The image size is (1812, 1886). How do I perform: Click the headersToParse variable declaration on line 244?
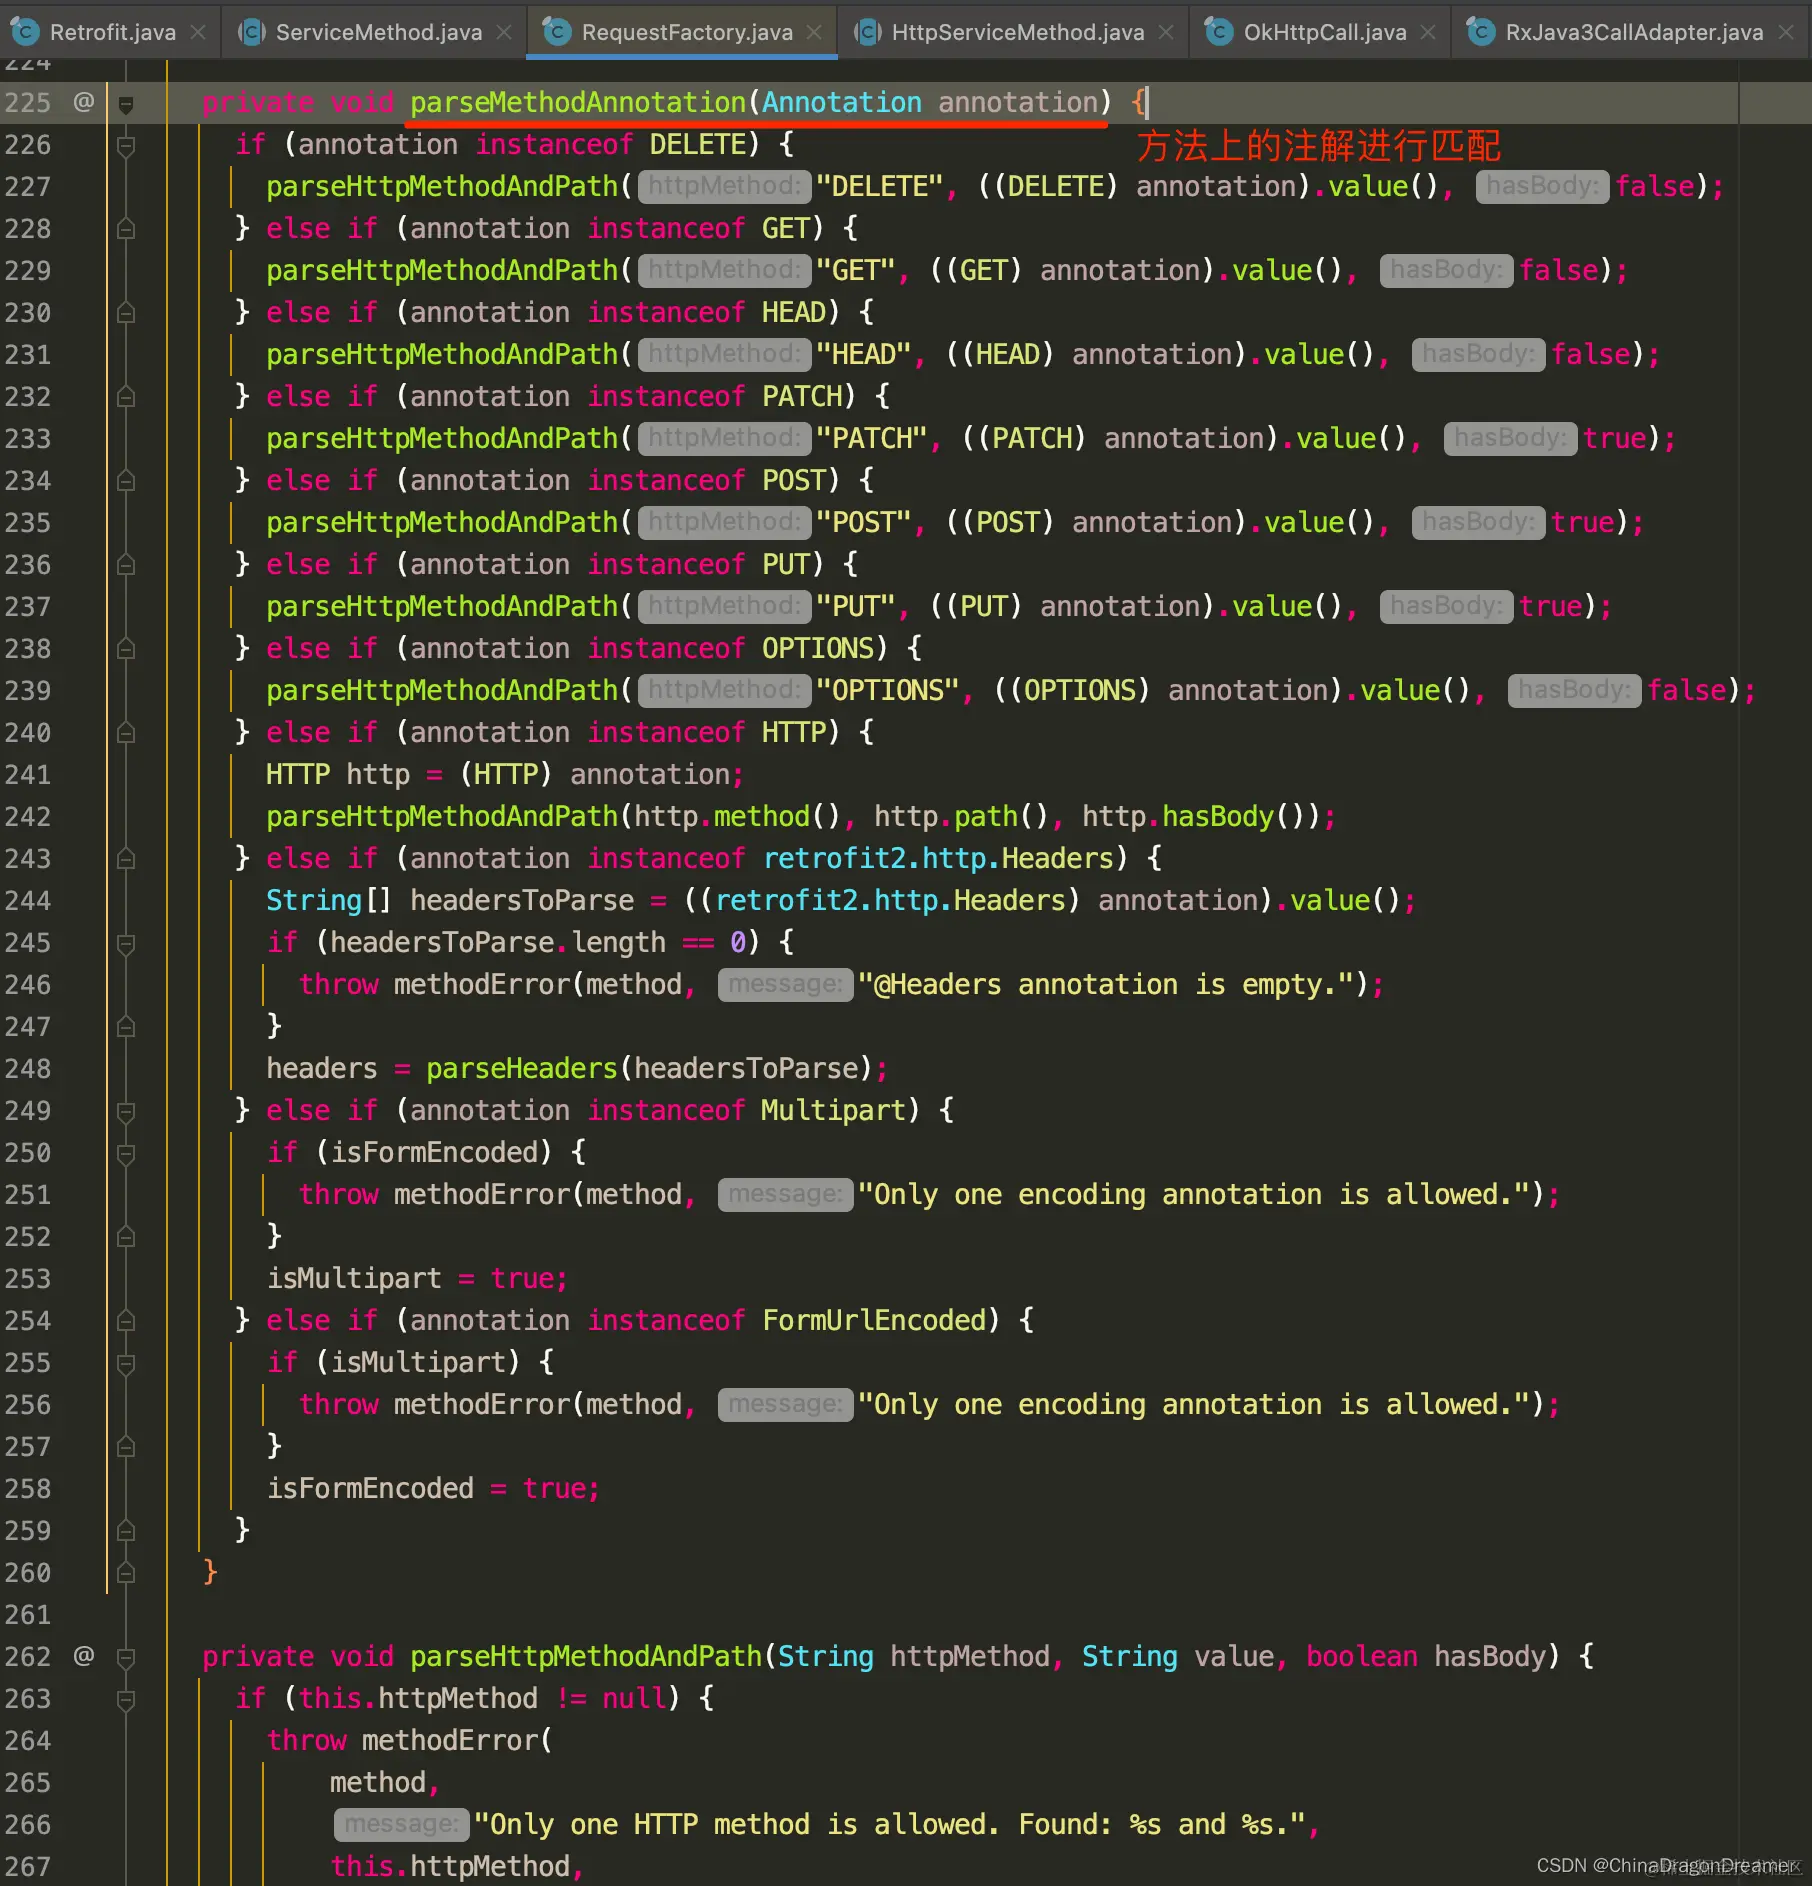click(522, 900)
